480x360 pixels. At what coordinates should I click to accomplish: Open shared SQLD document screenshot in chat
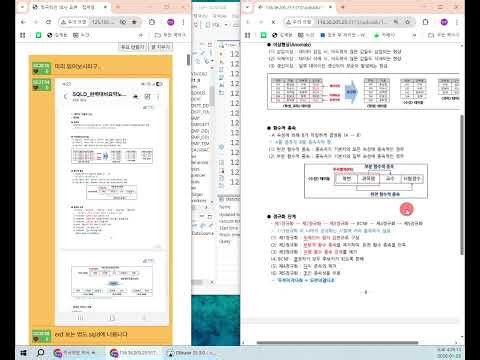[112, 202]
